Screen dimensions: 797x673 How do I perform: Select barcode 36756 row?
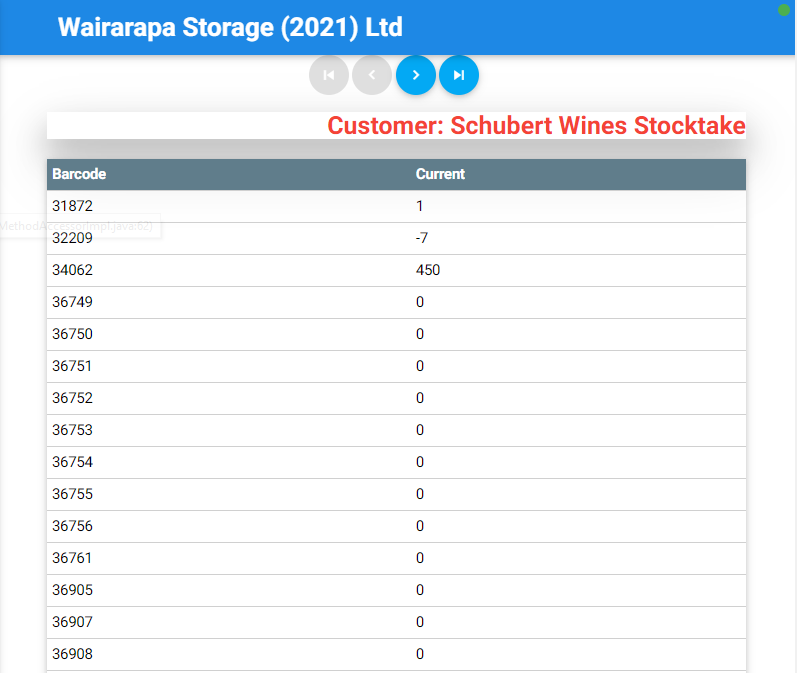pyautogui.click(x=71, y=526)
